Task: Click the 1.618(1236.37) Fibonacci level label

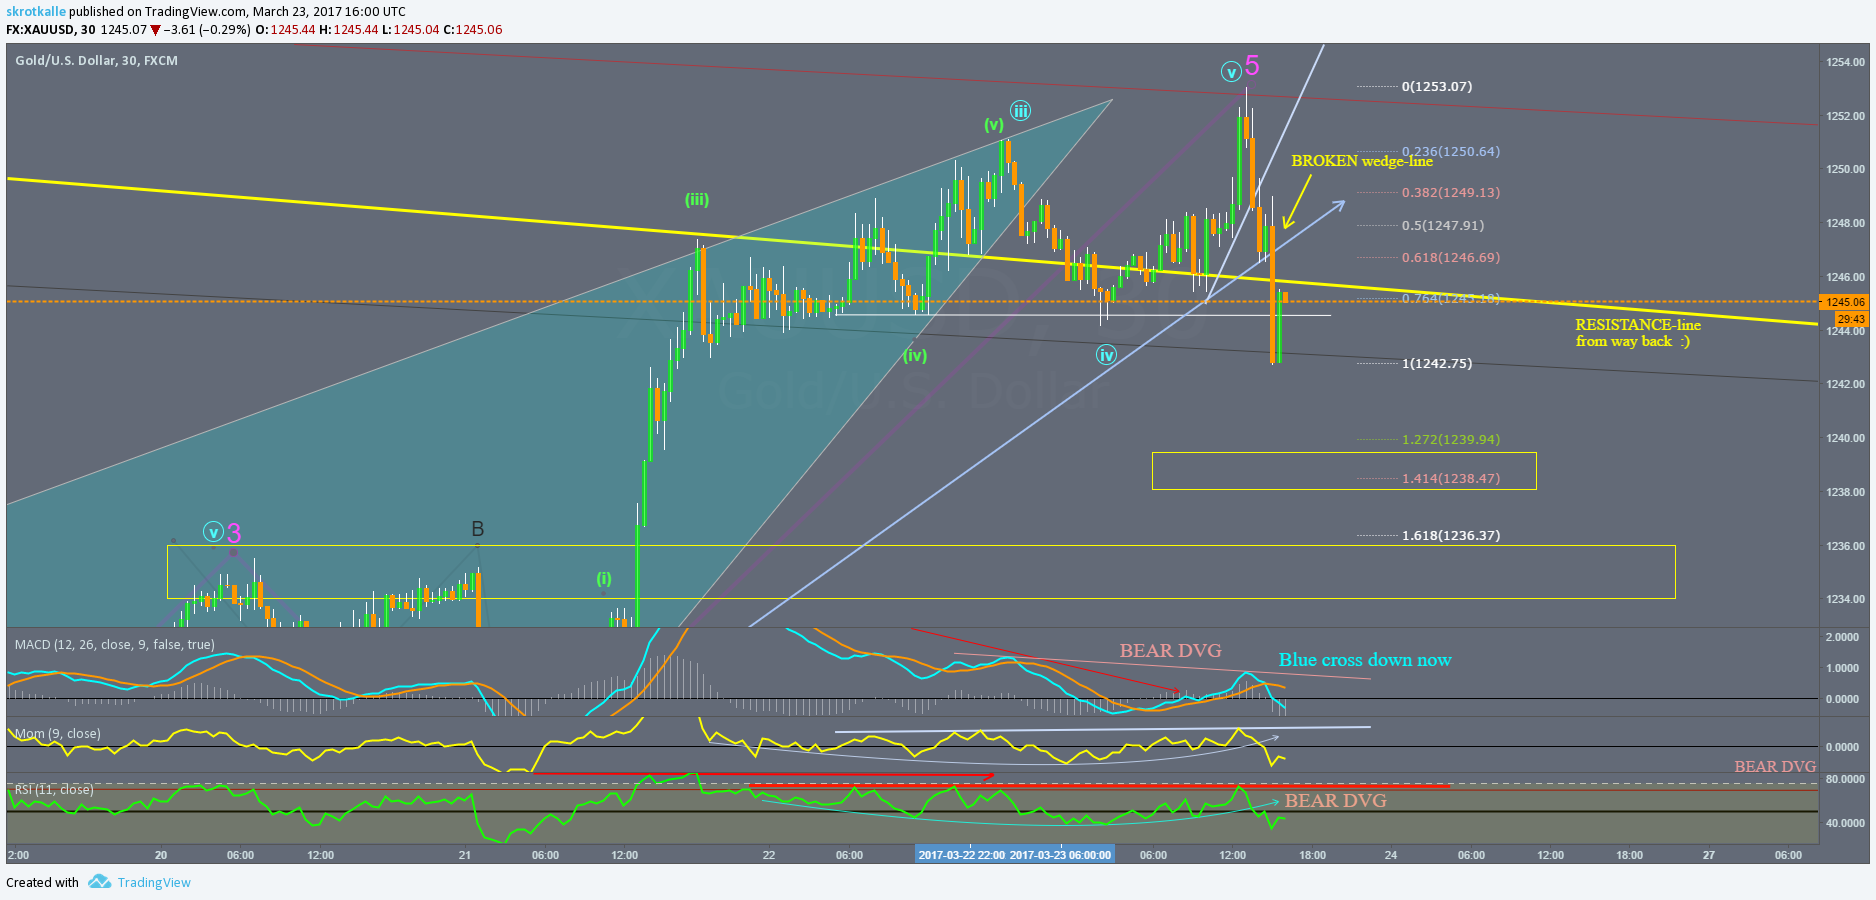Action: pyautogui.click(x=1451, y=536)
